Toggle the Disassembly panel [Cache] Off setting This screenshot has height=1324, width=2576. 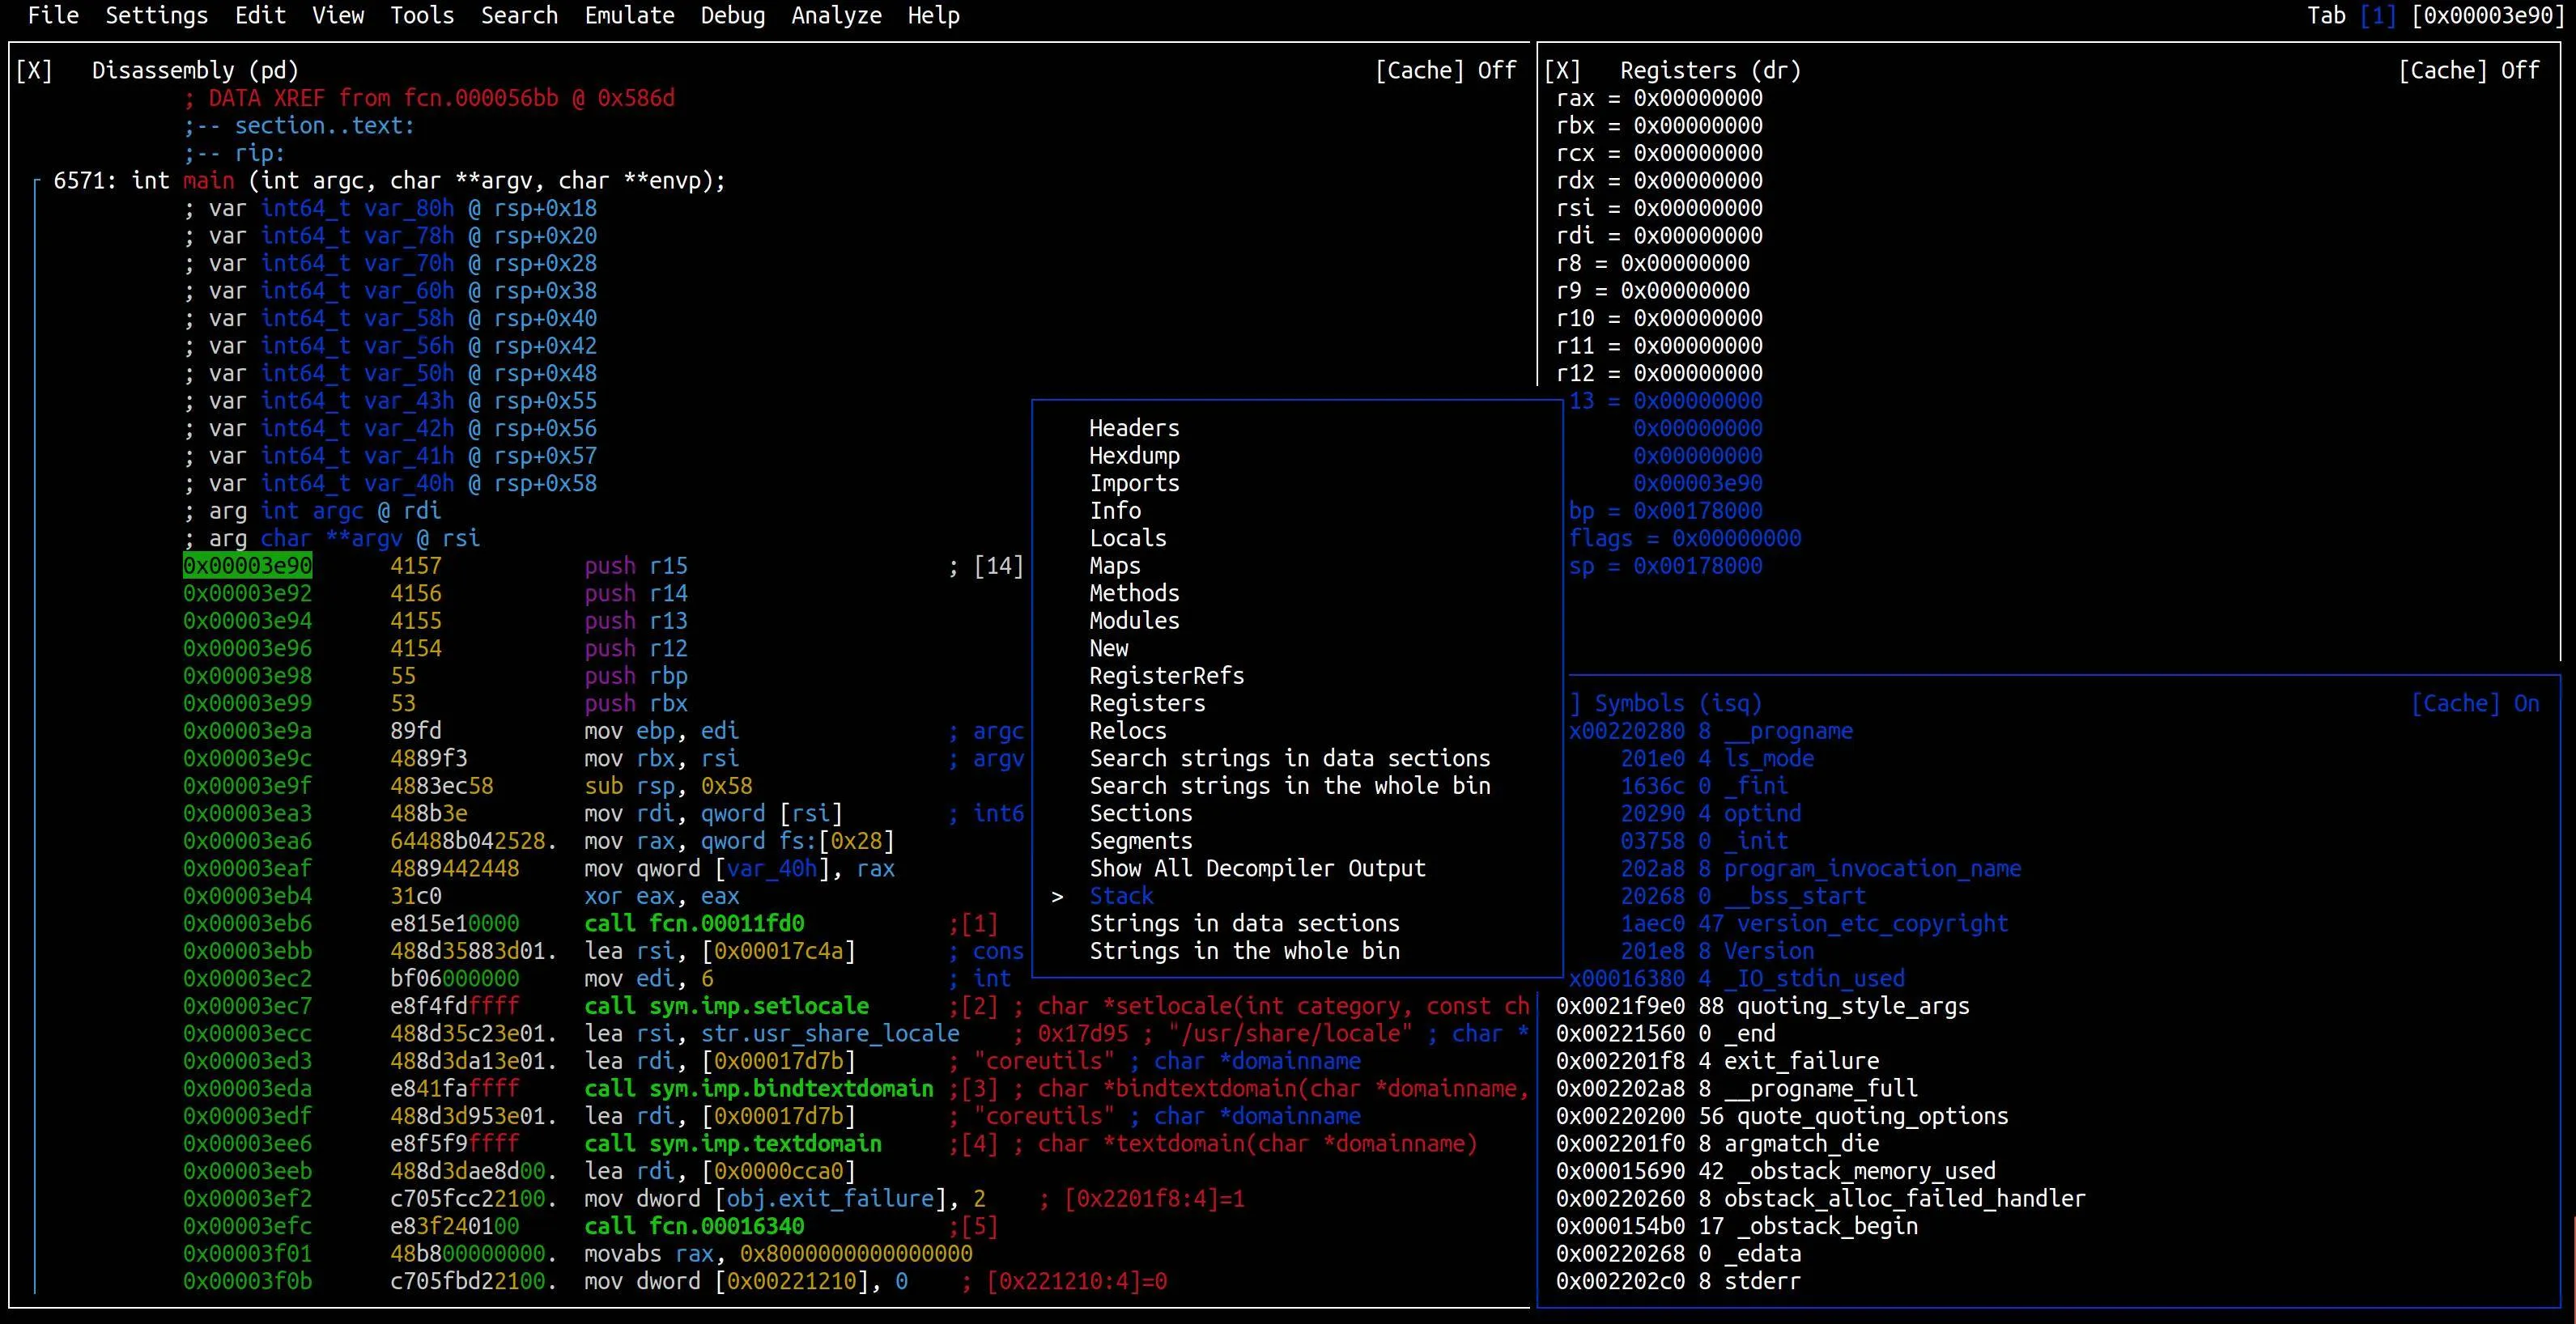tap(1445, 70)
